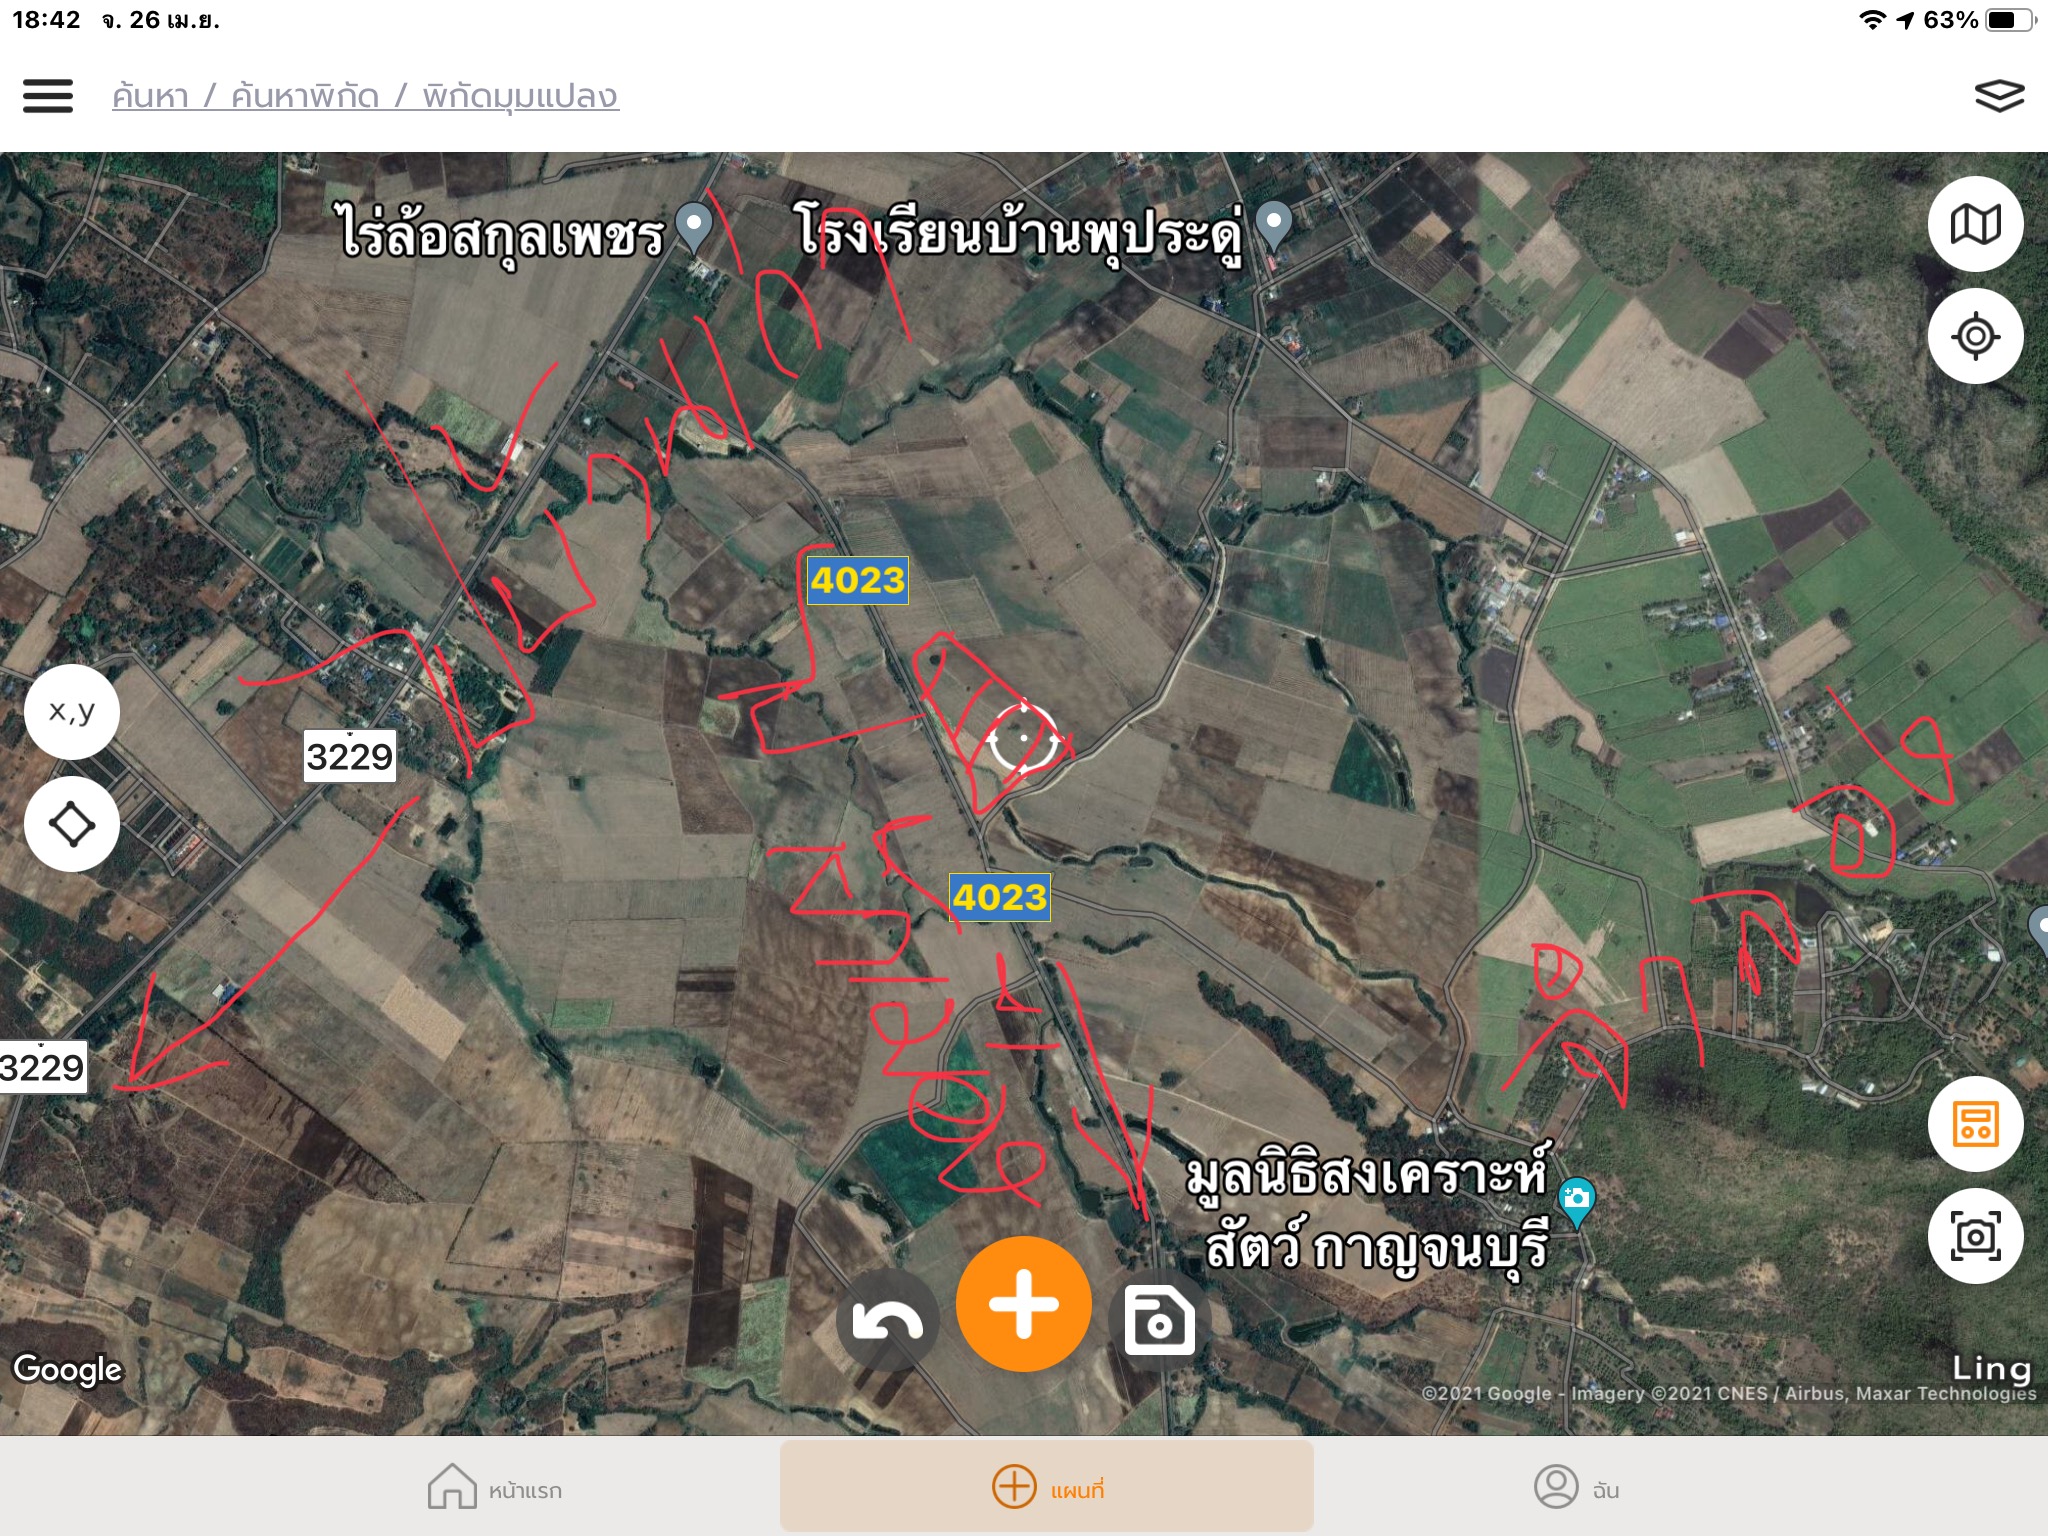
Task: Add a point with orange plus
Action: pyautogui.click(x=1023, y=1304)
